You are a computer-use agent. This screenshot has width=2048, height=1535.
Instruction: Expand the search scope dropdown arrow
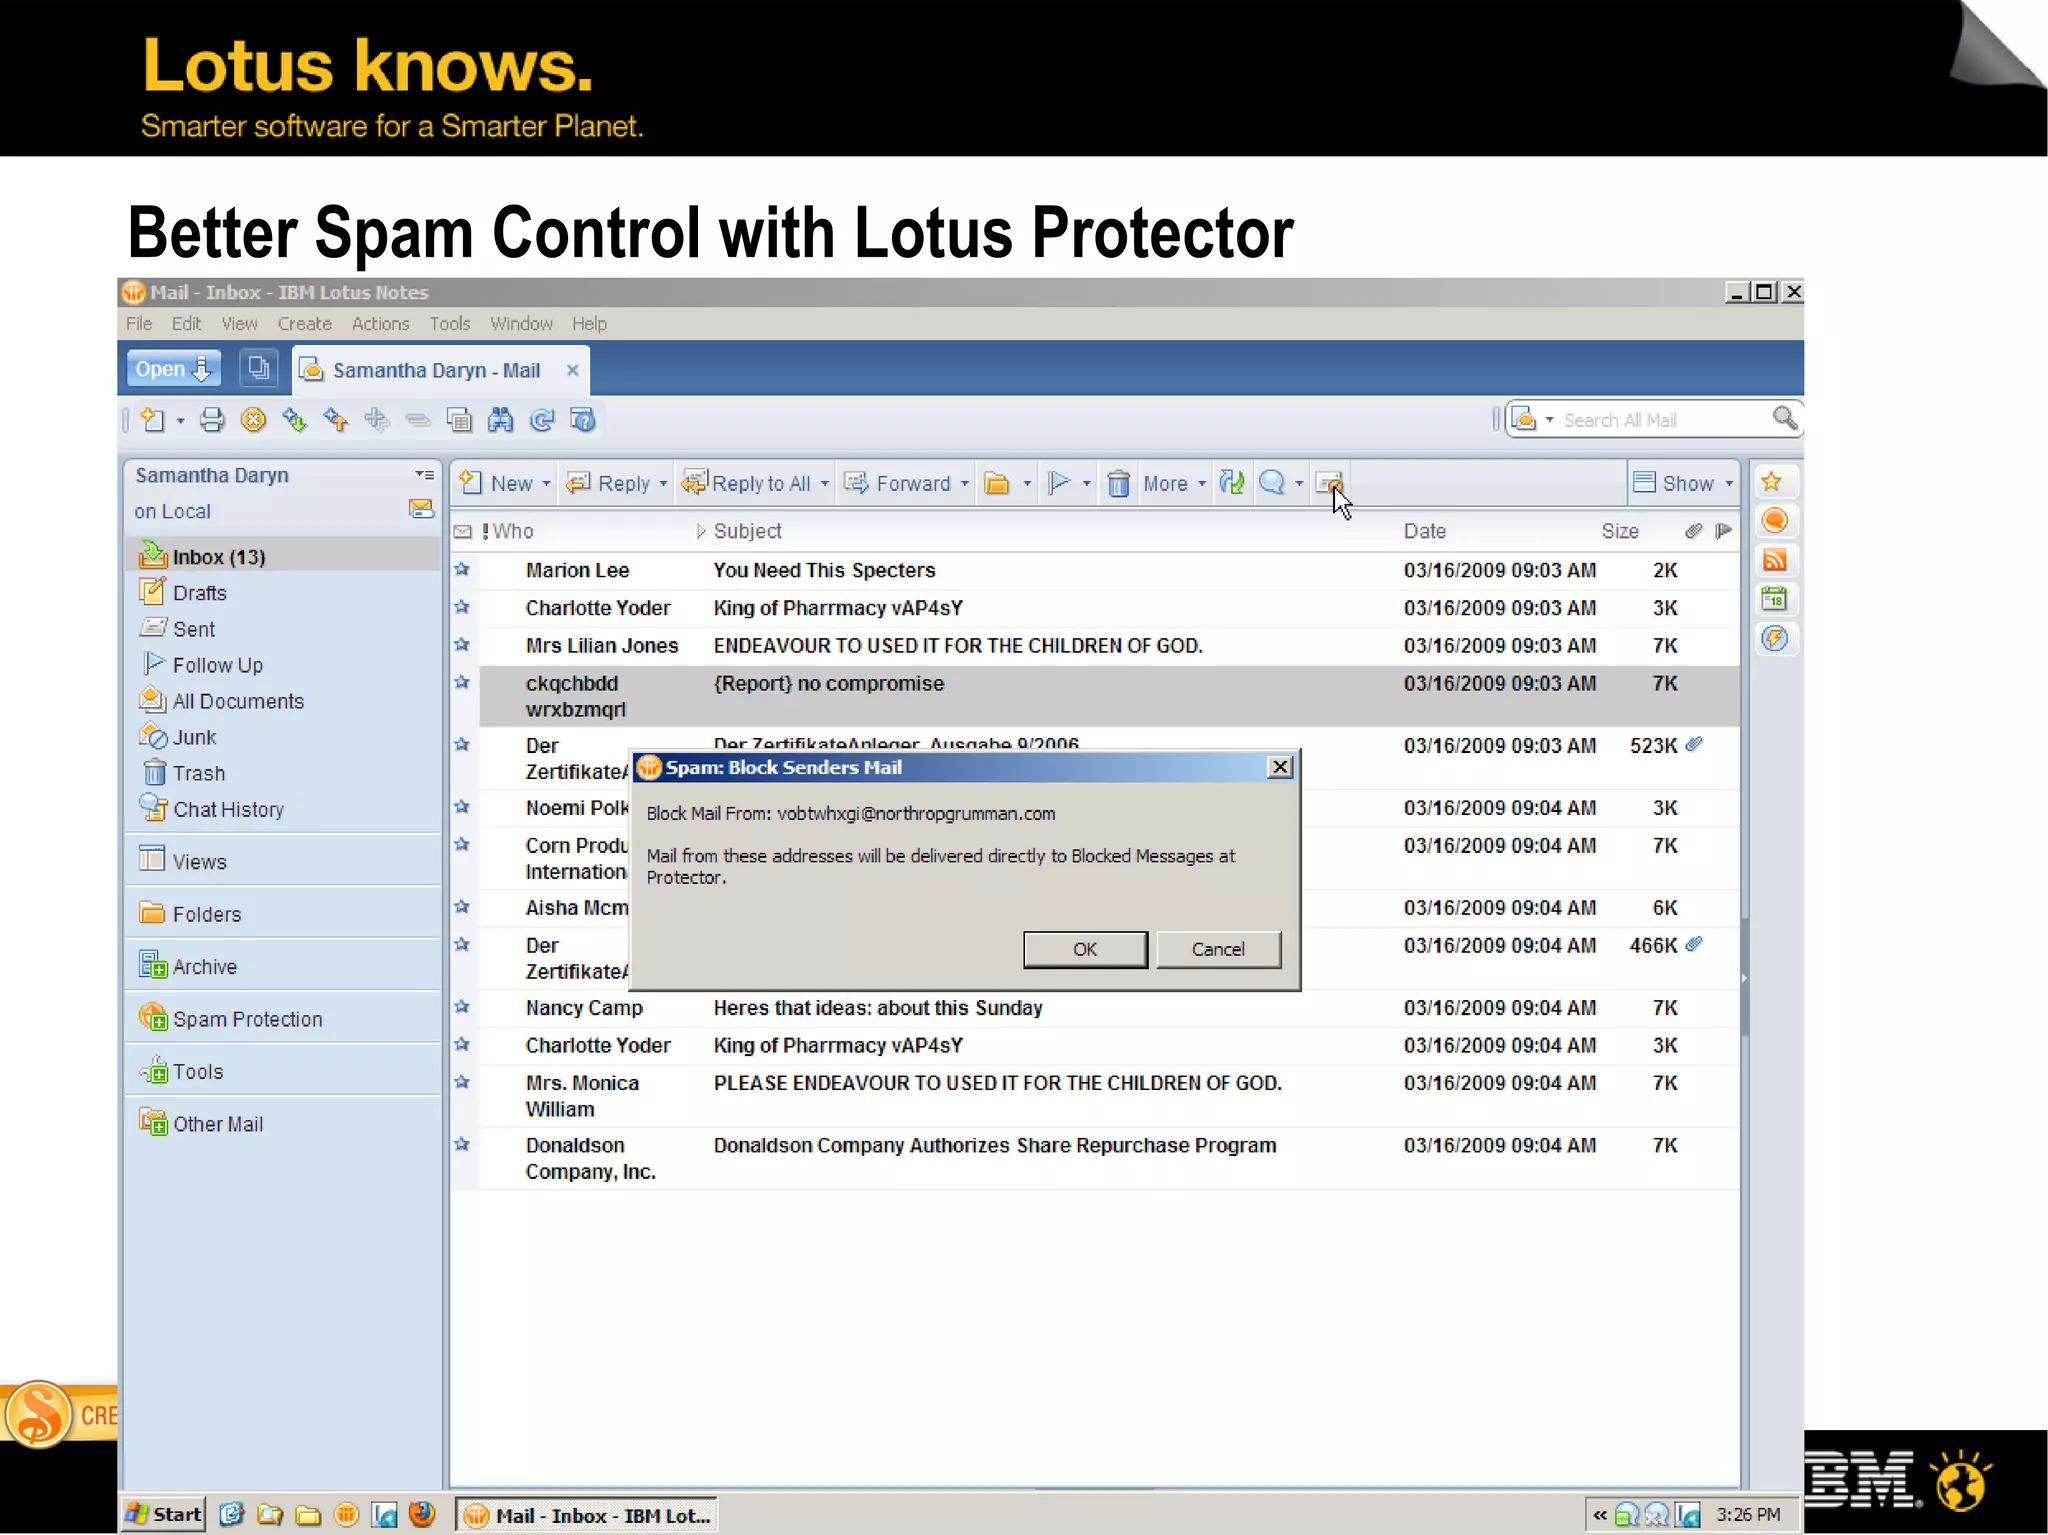click(1549, 420)
